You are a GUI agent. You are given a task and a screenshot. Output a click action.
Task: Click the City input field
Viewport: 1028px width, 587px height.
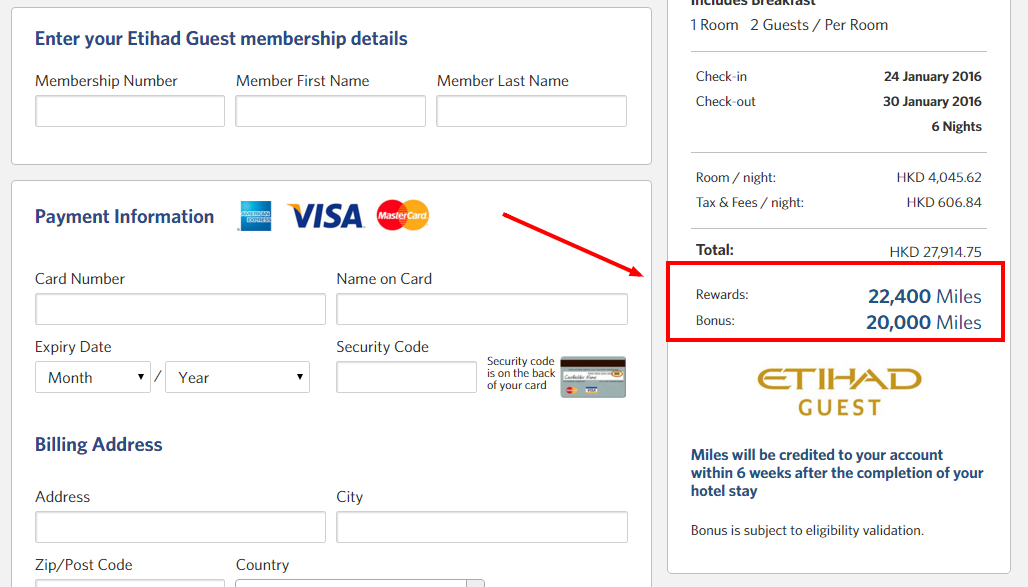pos(482,527)
